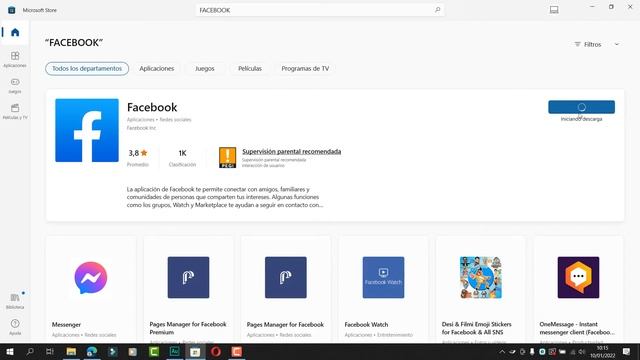
Task: Select the Aplicaciones filter tab
Action: coord(157,69)
